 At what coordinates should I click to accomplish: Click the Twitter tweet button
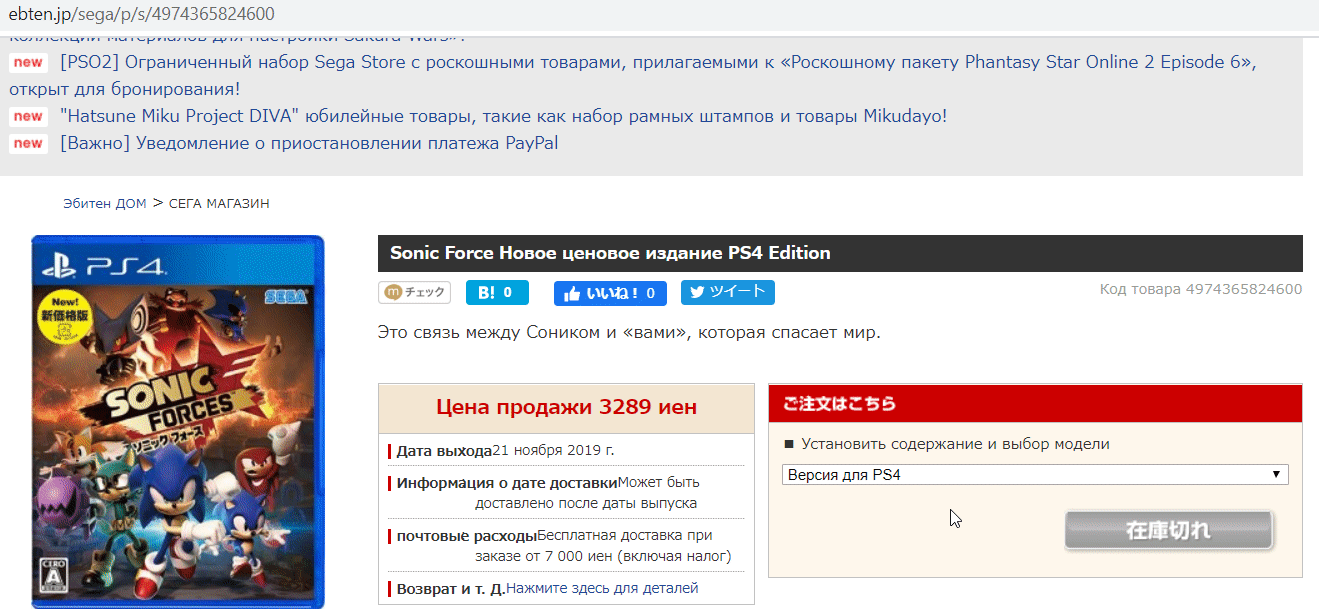(x=728, y=293)
